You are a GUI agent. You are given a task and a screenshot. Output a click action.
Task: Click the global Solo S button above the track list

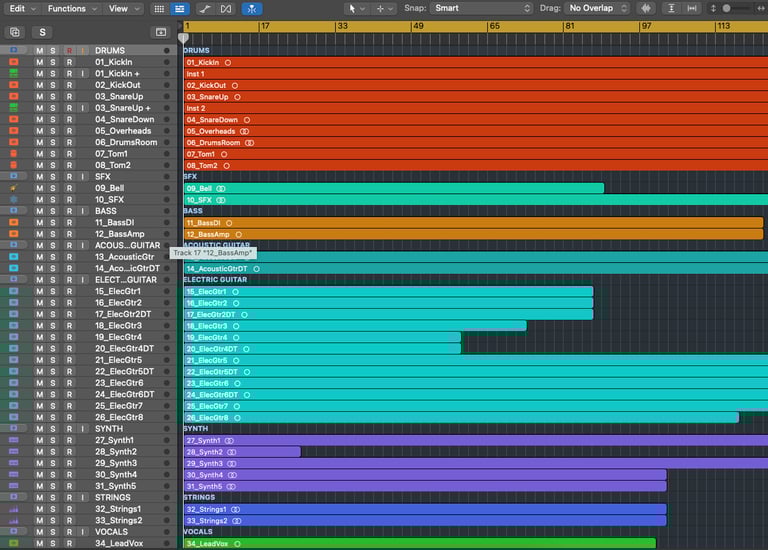[x=43, y=32]
